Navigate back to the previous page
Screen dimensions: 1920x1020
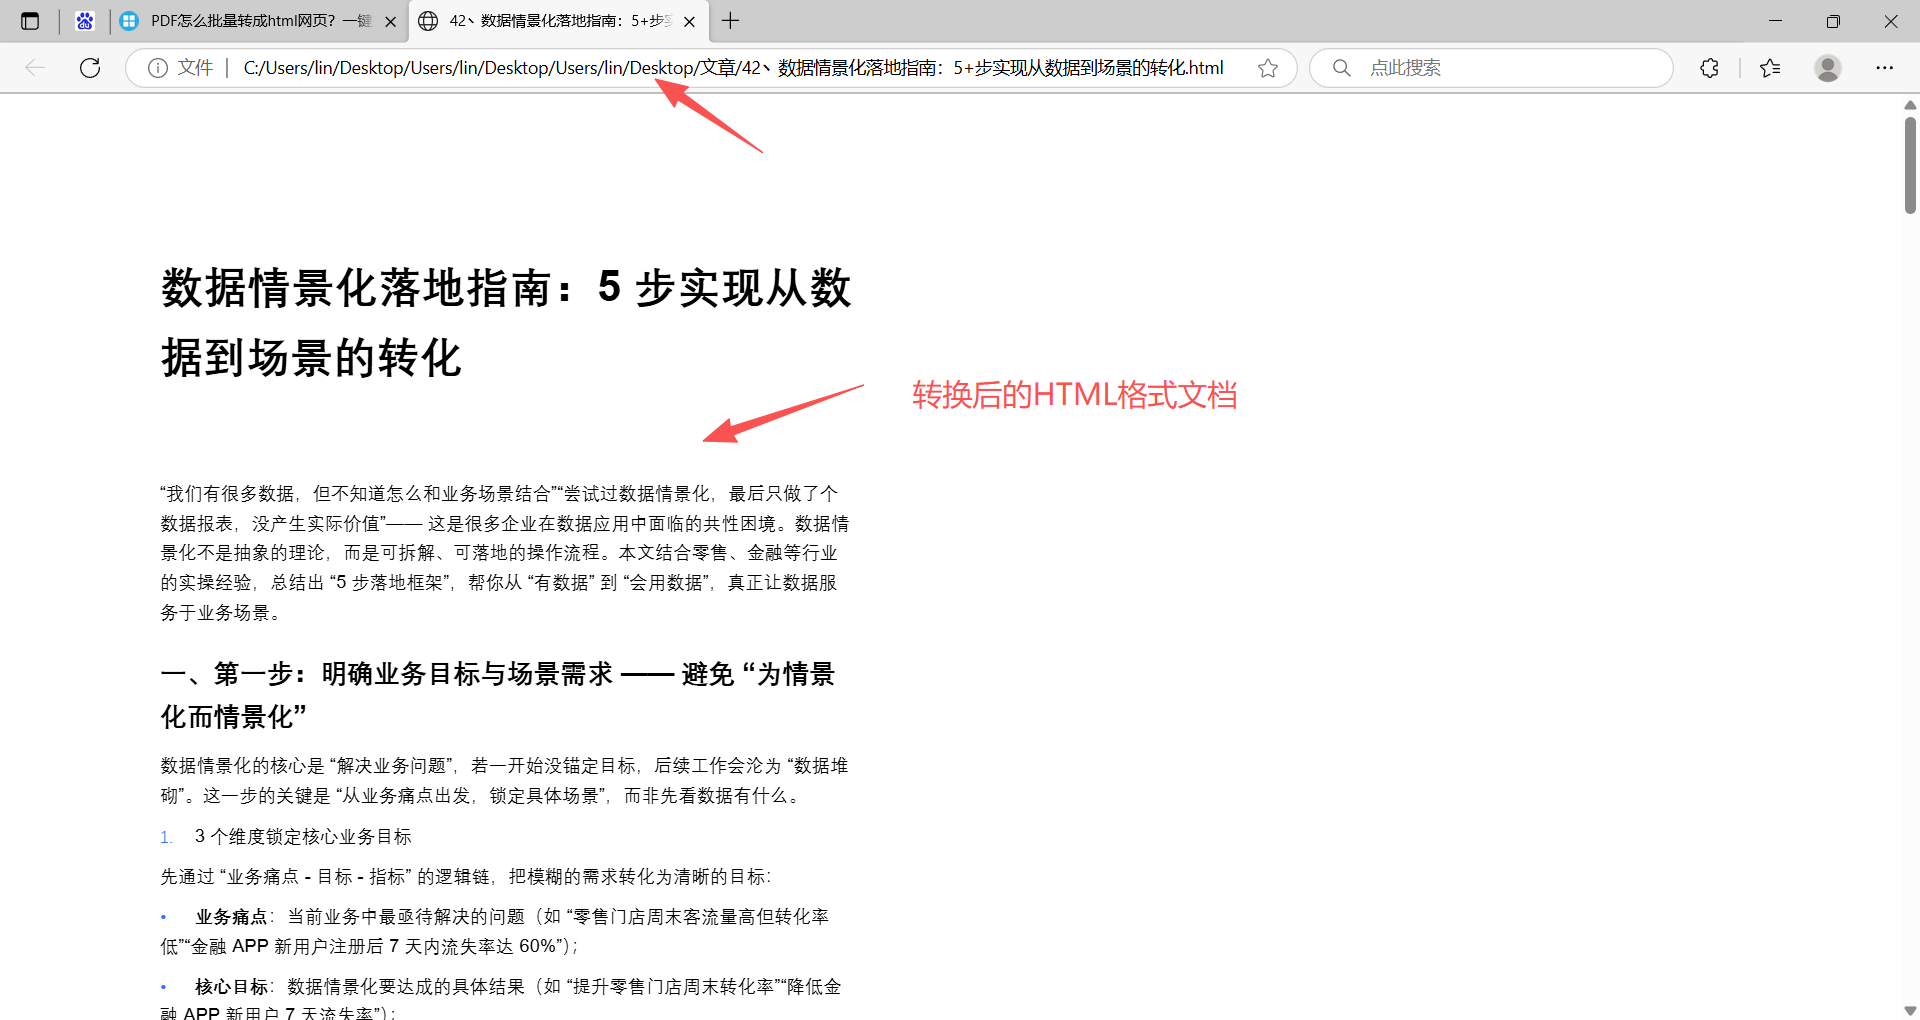pyautogui.click(x=36, y=67)
